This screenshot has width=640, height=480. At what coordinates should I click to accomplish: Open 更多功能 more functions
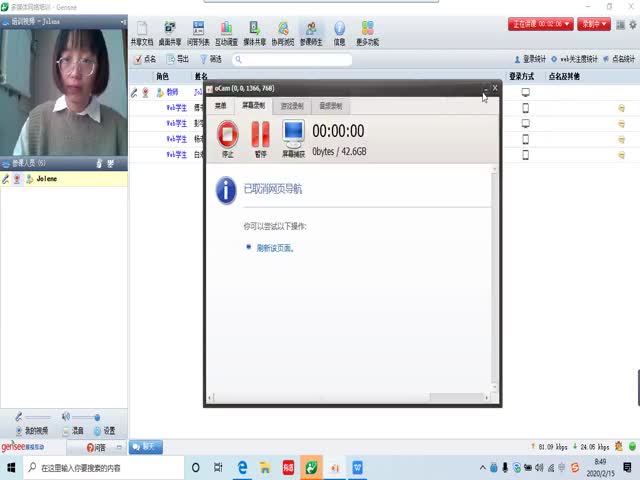click(367, 33)
